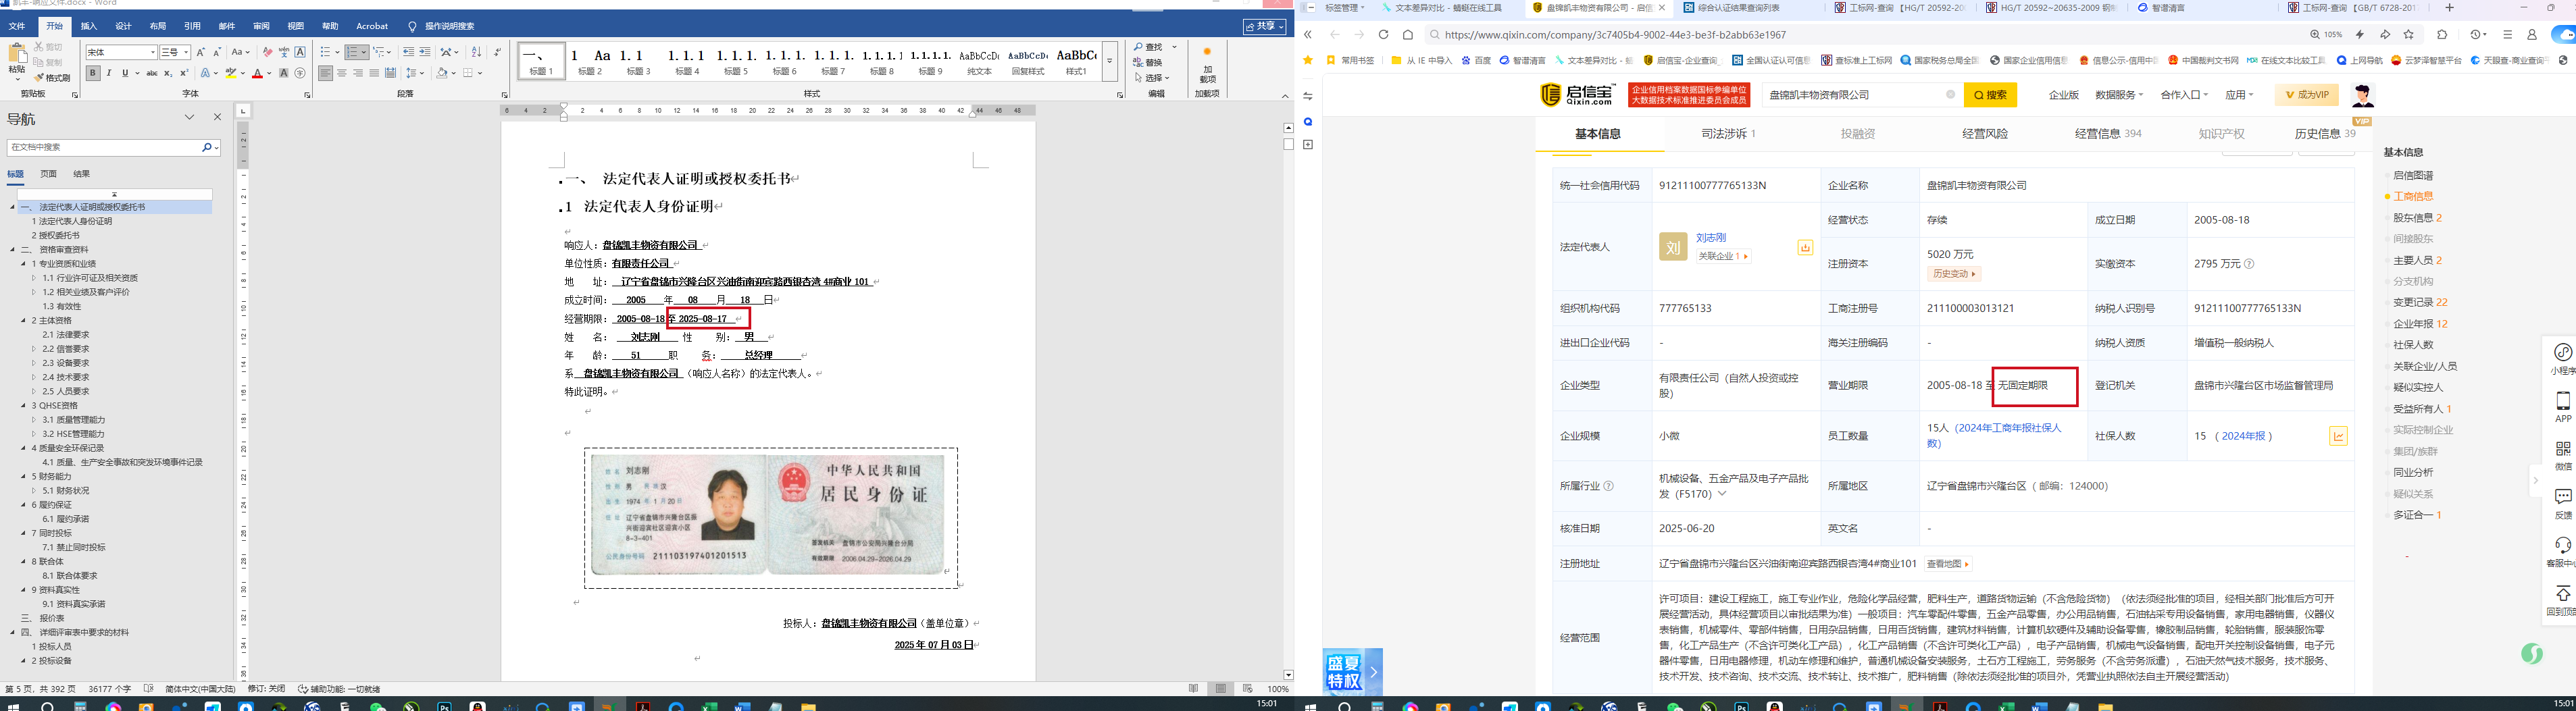This screenshot has width=2576, height=711.
Task: Increase font size with the grow-font icon
Action: coord(201,52)
